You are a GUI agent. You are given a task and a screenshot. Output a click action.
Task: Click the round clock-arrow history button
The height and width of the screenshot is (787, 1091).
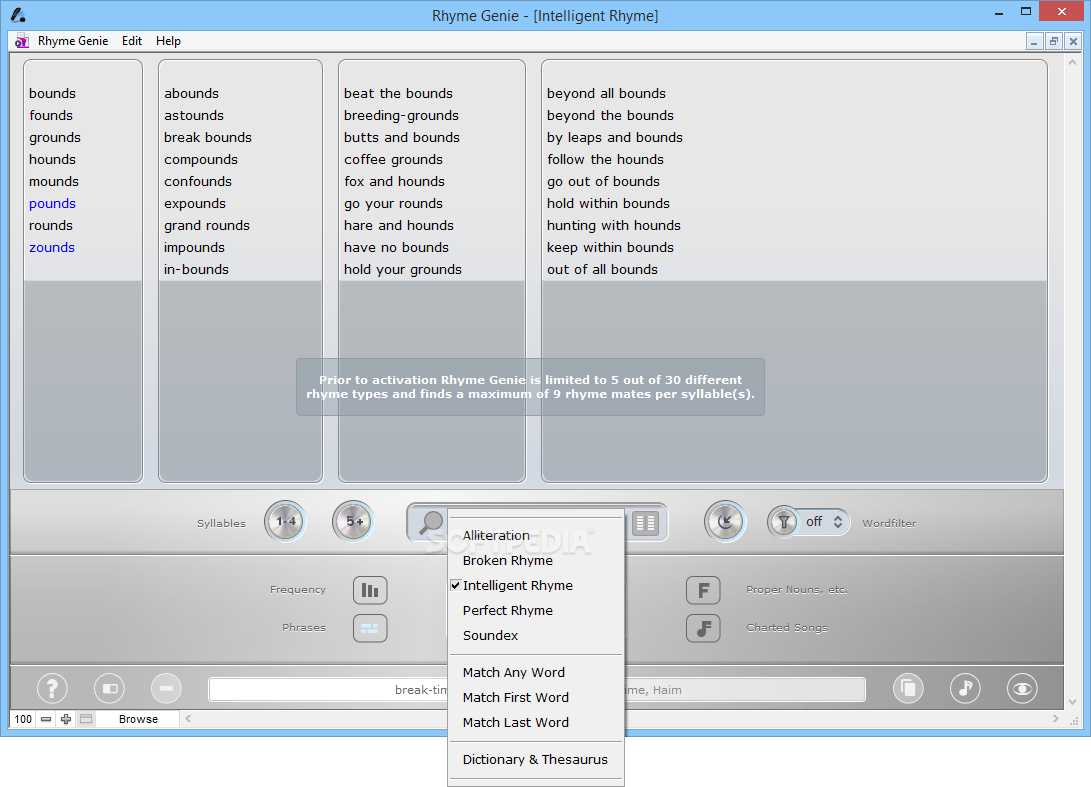[725, 521]
